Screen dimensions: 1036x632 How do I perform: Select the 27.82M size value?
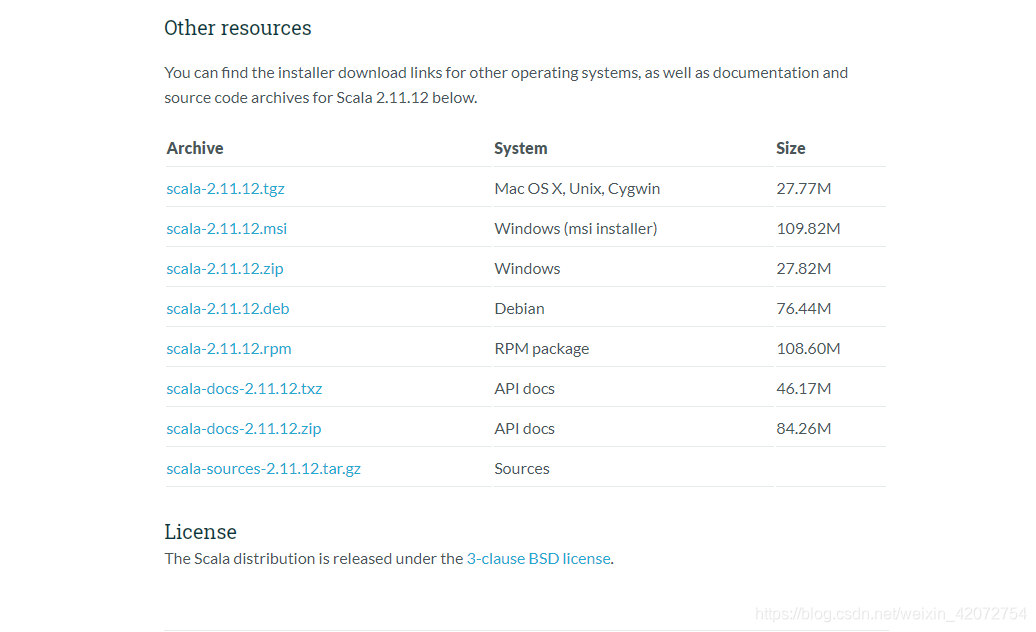tap(803, 269)
